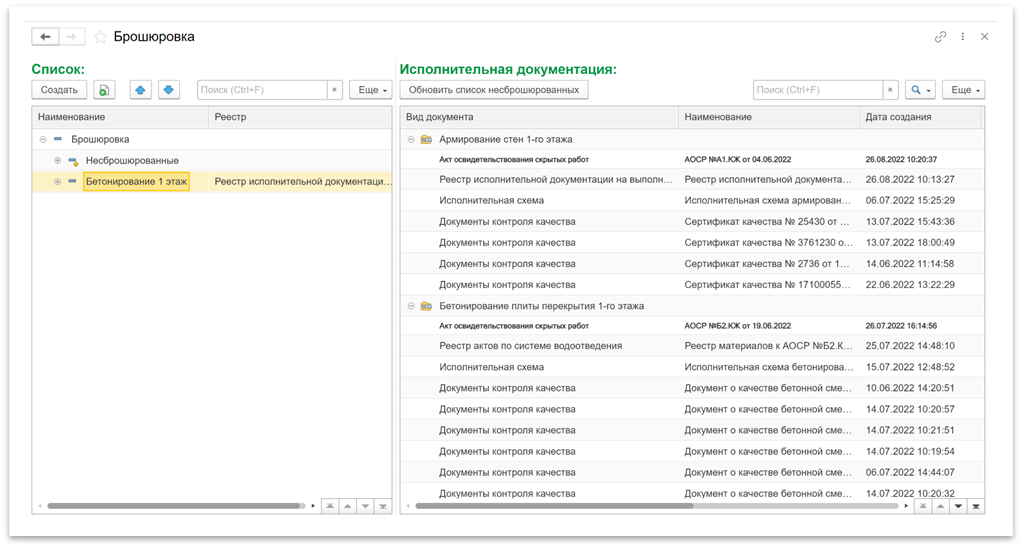Viewport: 1022px width, 548px height.
Task: Click the Создать button
Action: (60, 90)
